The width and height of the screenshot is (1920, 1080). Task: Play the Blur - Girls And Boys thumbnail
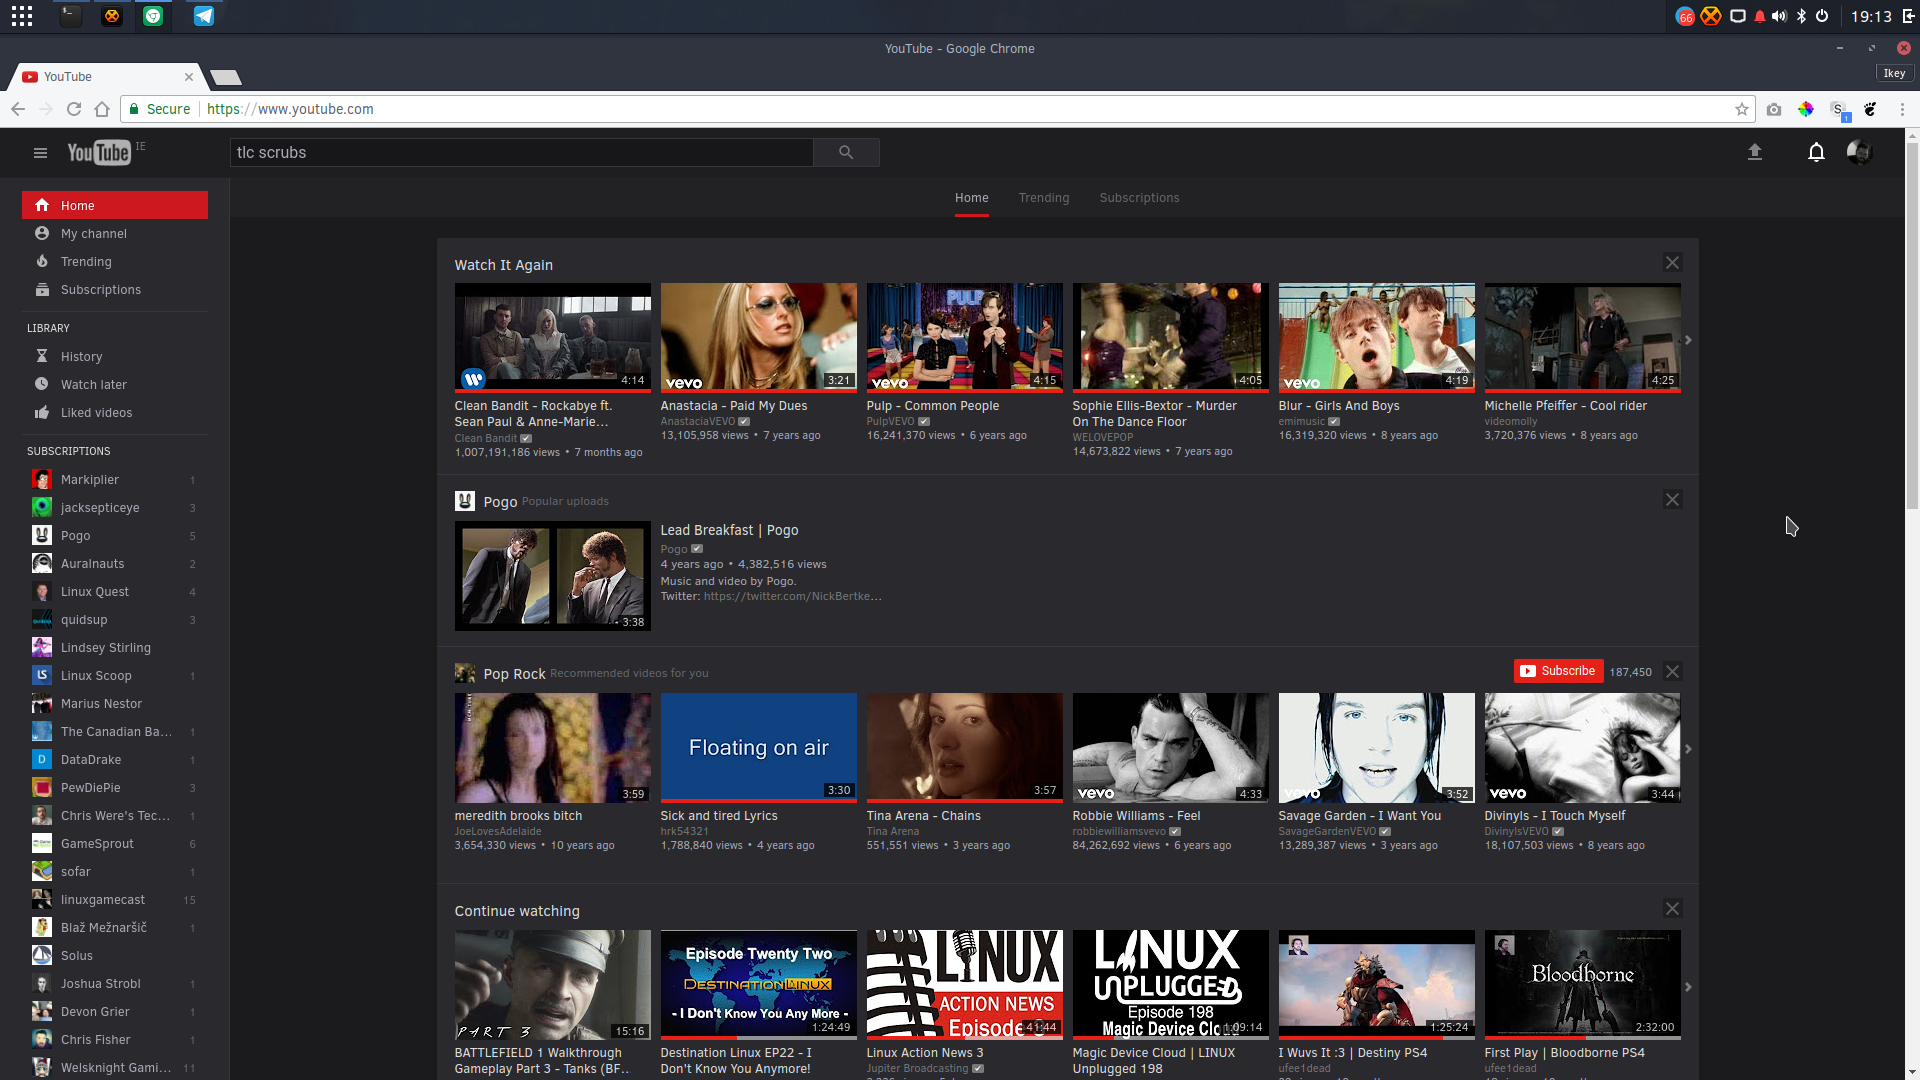(1376, 337)
